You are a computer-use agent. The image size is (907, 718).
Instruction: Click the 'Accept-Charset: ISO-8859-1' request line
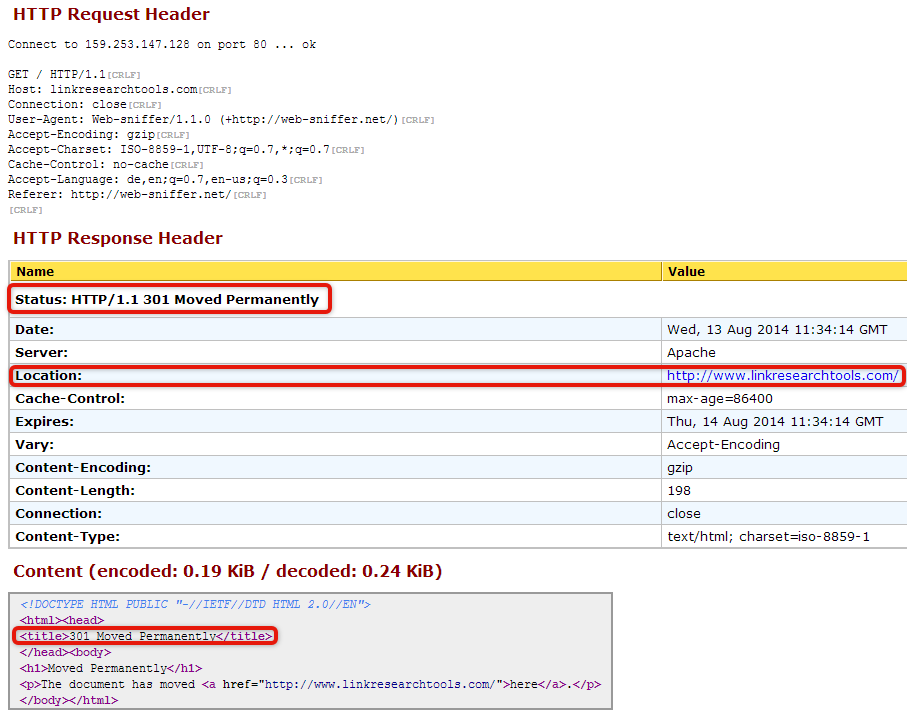click(x=186, y=150)
